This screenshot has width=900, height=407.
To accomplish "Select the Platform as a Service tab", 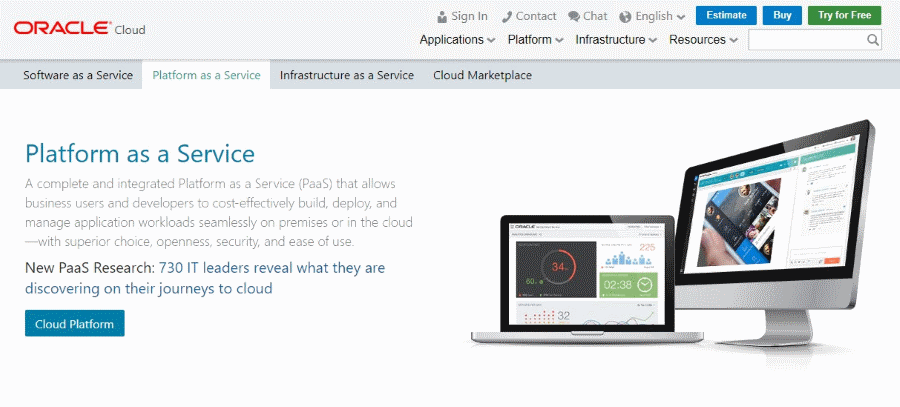I will pos(207,75).
